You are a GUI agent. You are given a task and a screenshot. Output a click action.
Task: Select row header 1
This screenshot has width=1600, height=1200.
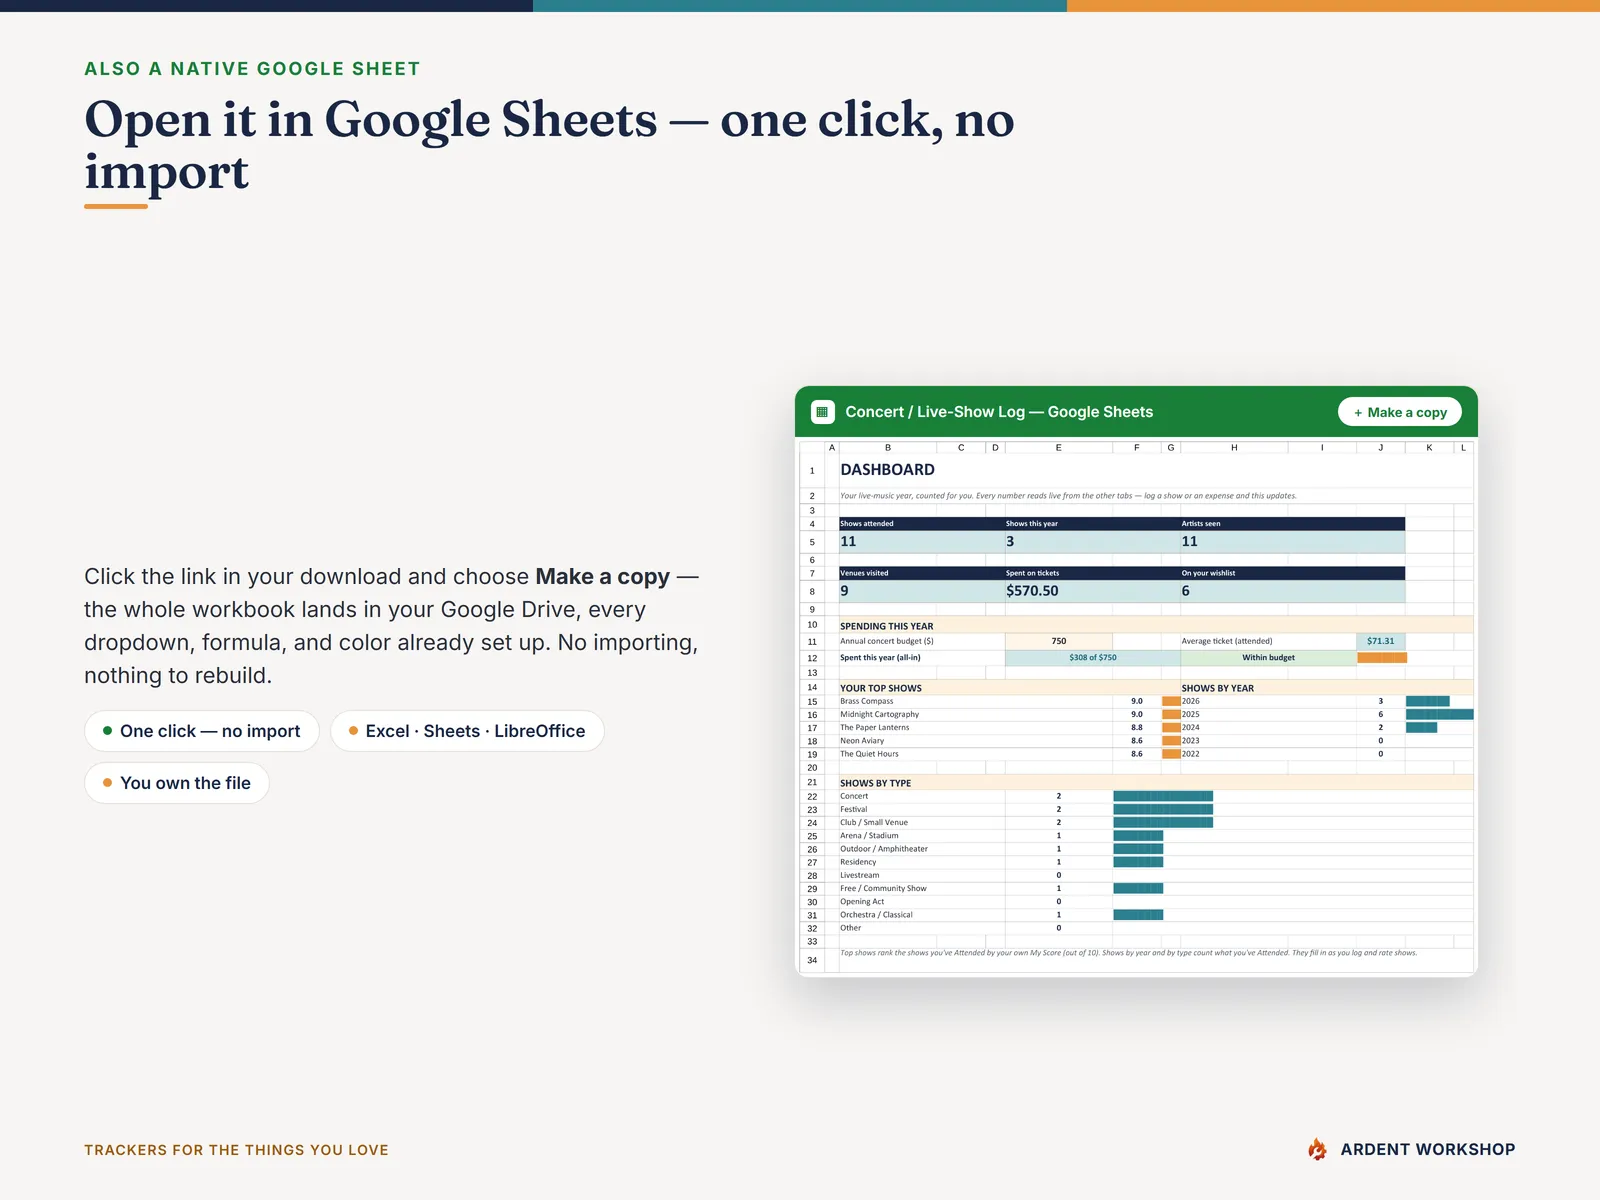(812, 470)
